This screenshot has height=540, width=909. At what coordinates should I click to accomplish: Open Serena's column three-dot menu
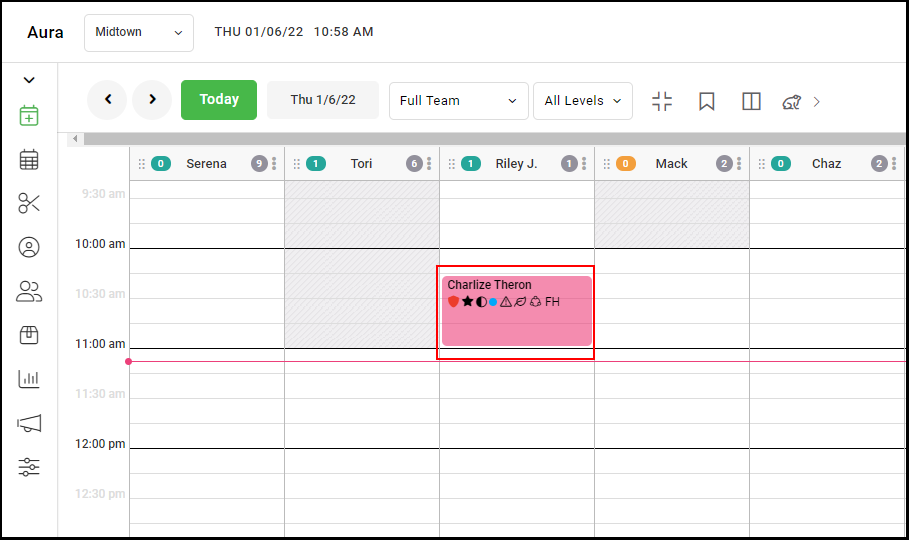coord(274,164)
